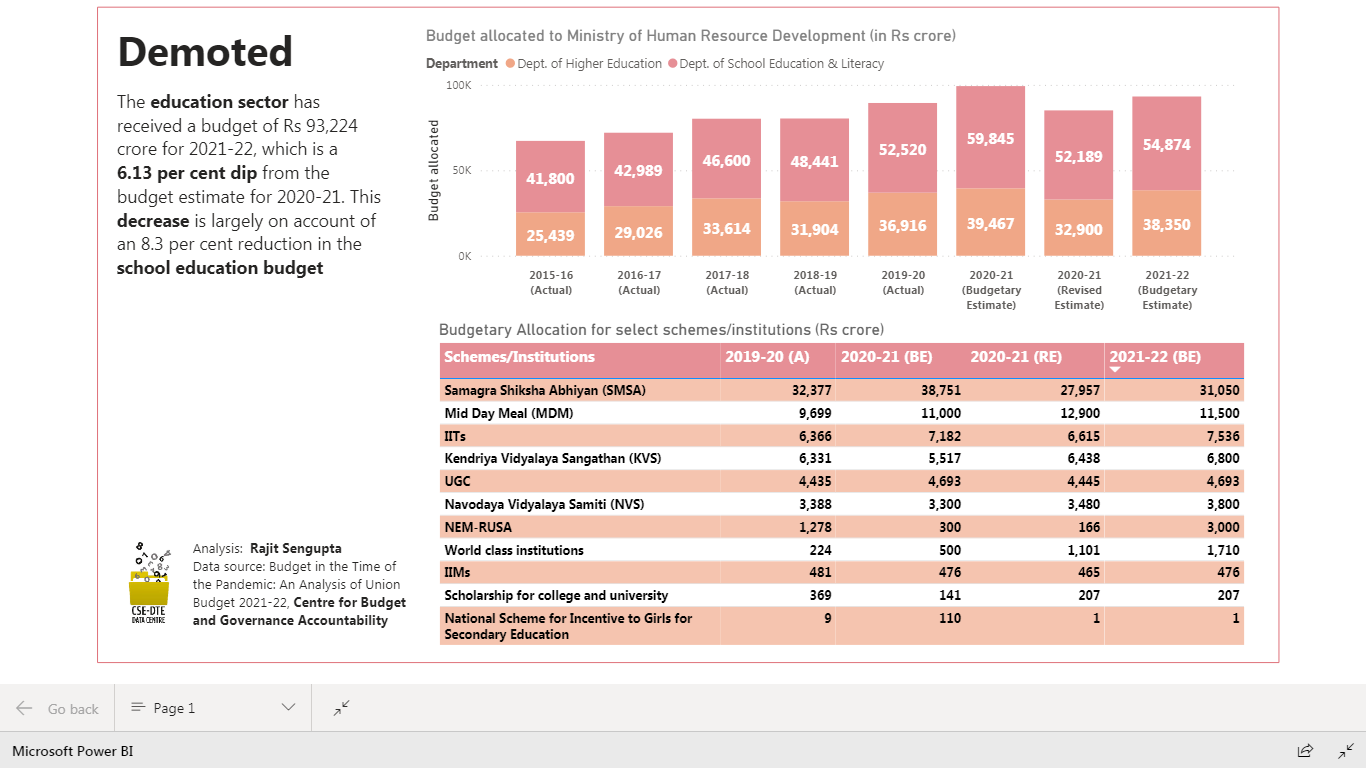The image size is (1366, 768).
Task: Click the Dept. of School Education & Literacy legend swatch
Action: pos(672,63)
